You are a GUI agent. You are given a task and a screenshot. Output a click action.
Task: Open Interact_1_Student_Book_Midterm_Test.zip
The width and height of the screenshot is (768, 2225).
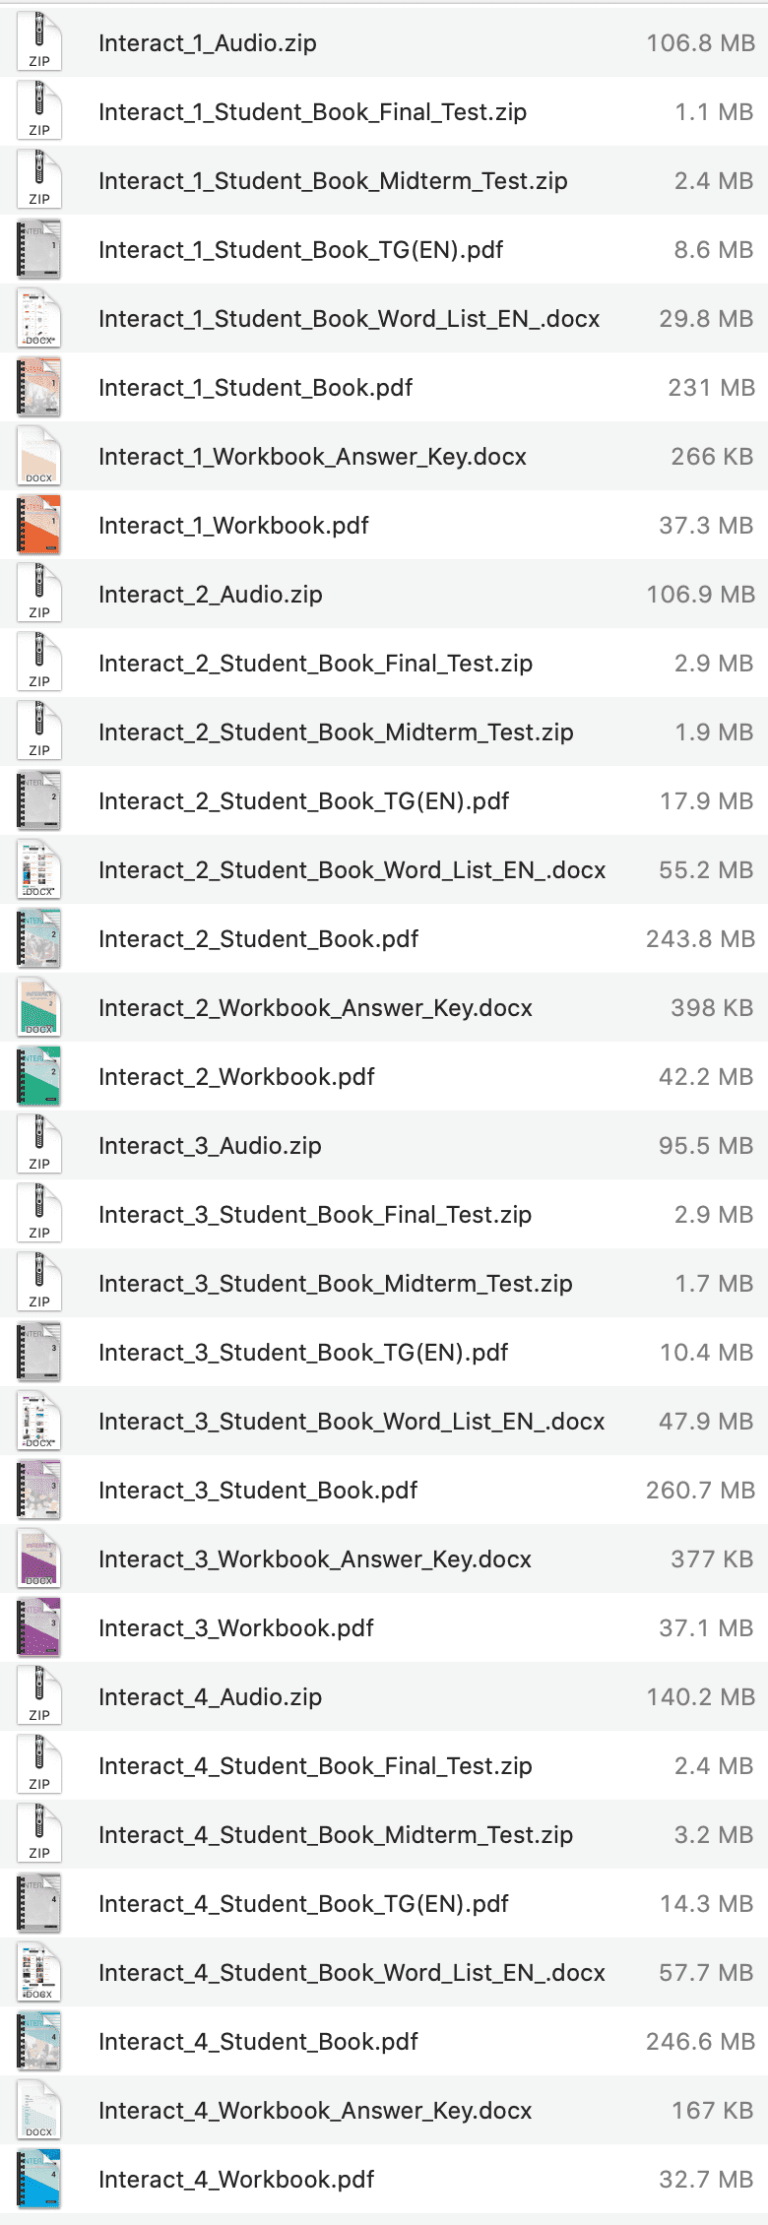[x=334, y=181]
